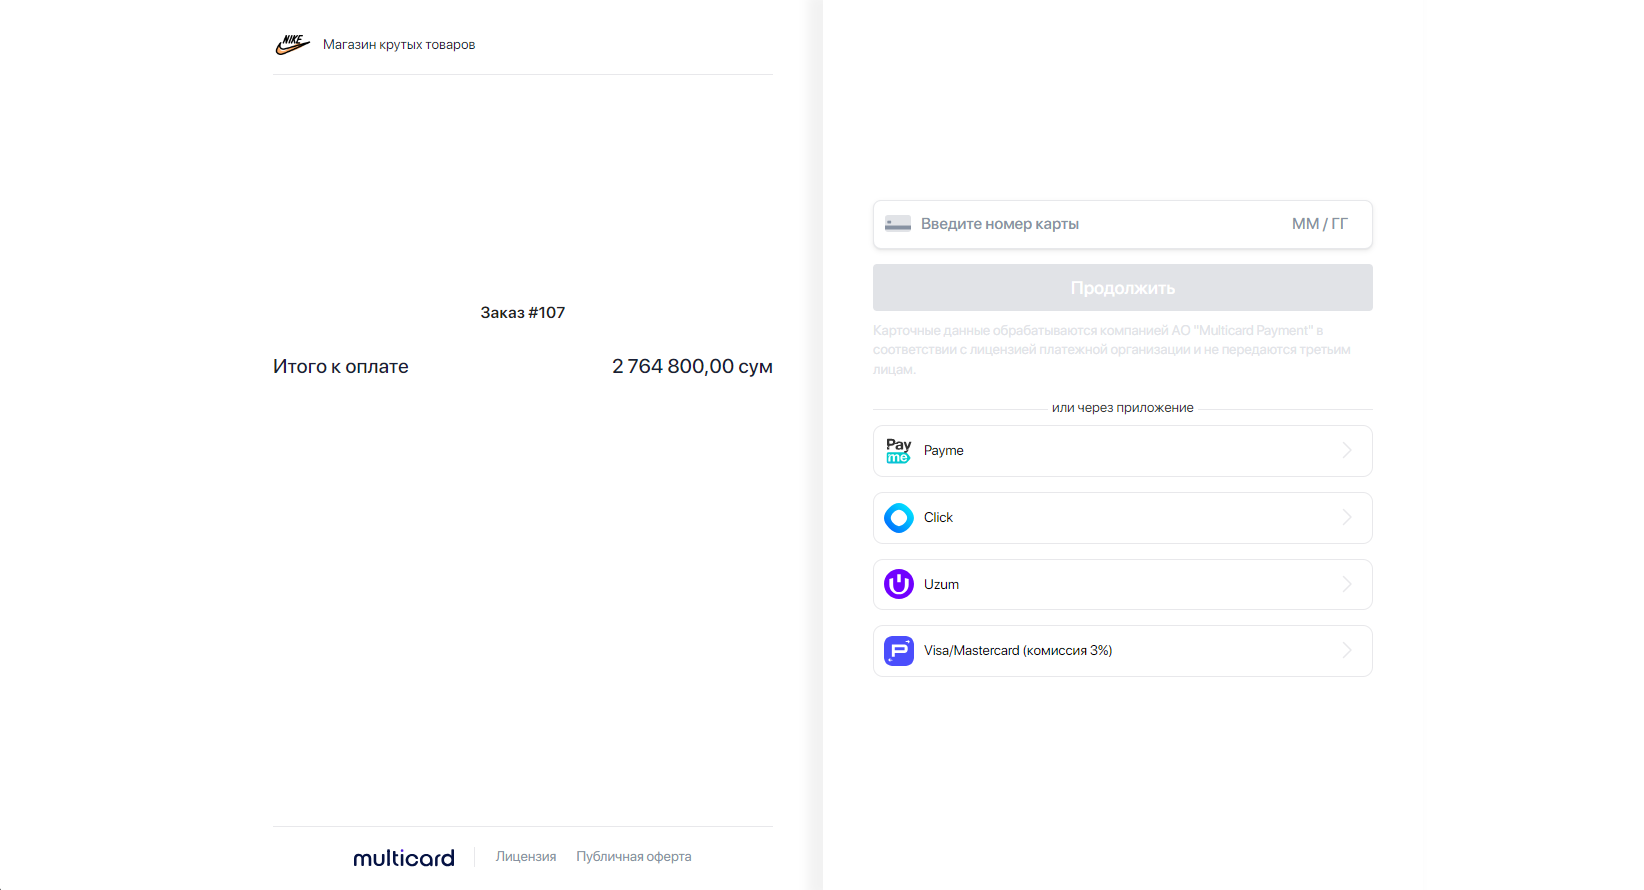
Task: Select the Payme label text
Action: point(943,451)
